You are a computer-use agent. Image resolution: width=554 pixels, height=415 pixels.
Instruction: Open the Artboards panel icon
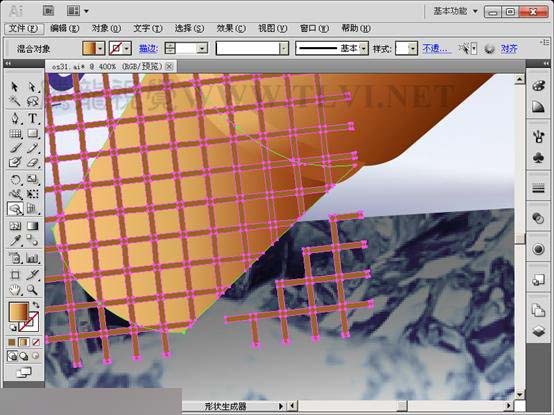(x=538, y=310)
